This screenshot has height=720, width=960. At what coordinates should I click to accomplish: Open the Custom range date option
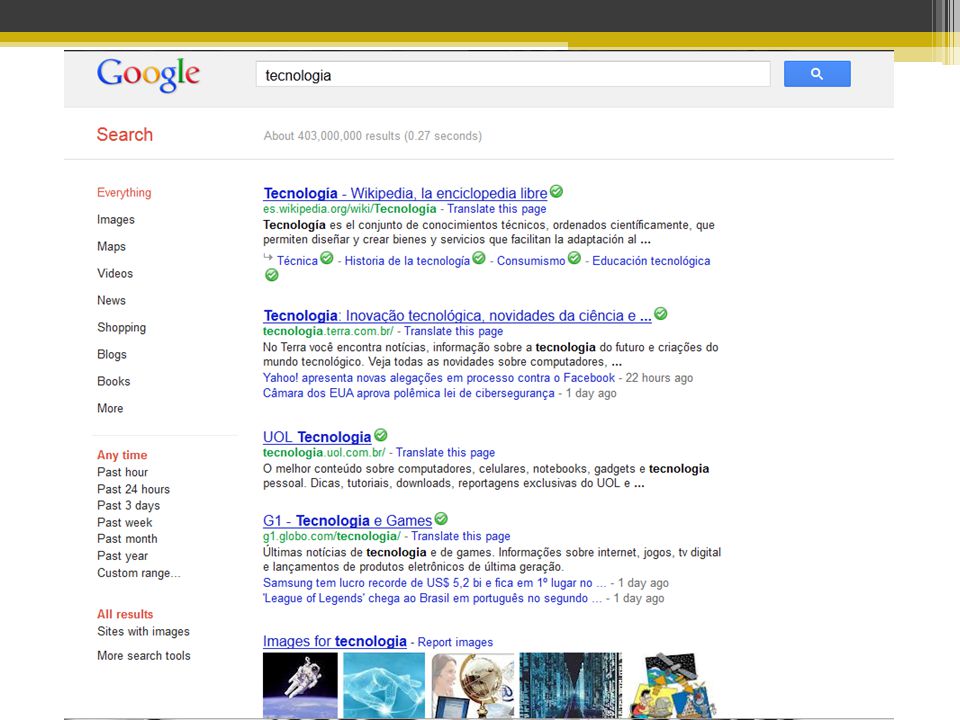click(139, 573)
